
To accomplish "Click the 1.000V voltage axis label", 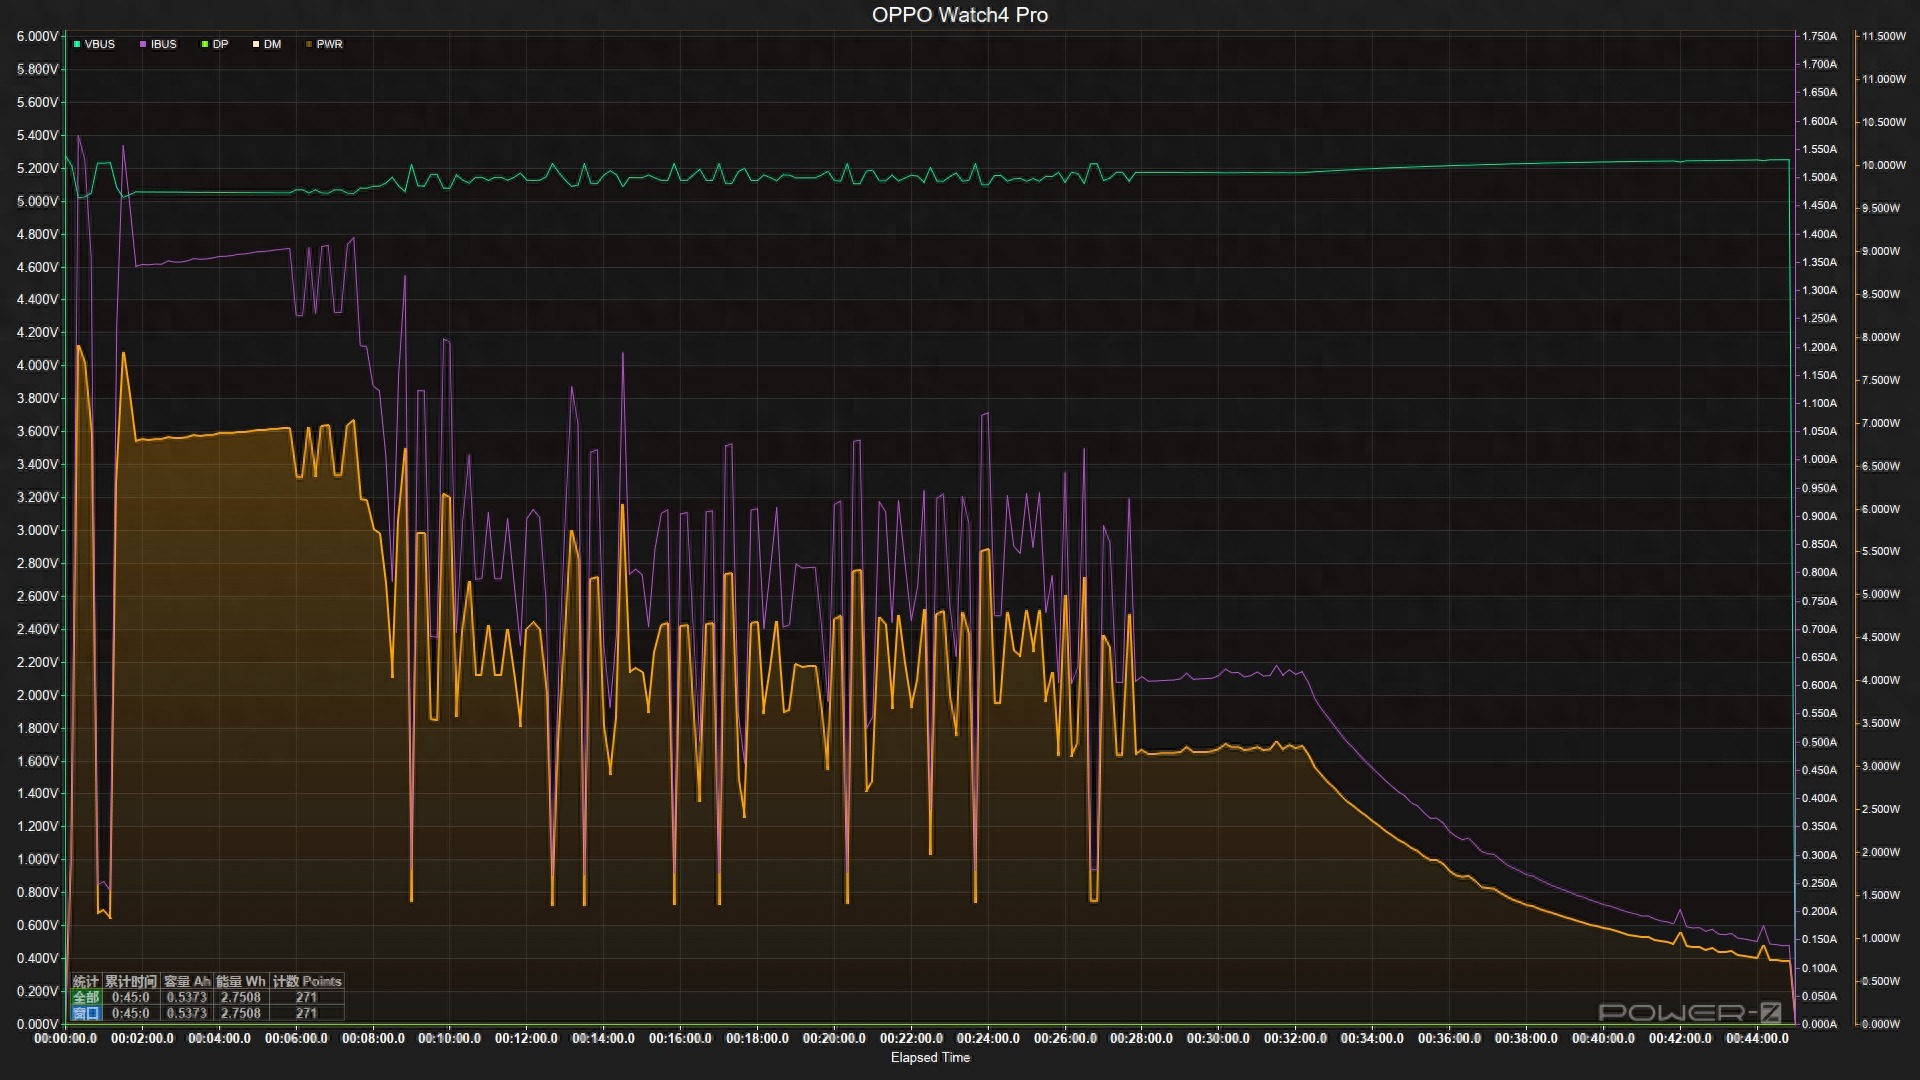I will (x=37, y=859).
